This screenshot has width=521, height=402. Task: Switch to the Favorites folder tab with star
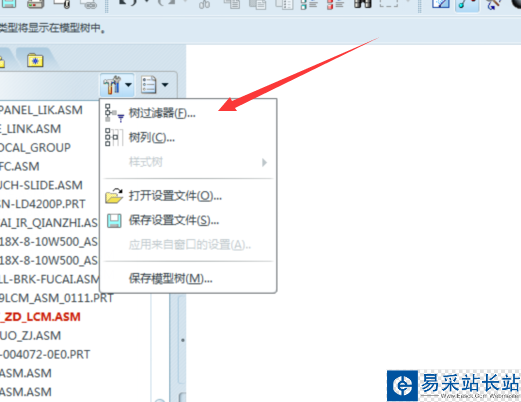point(35,60)
